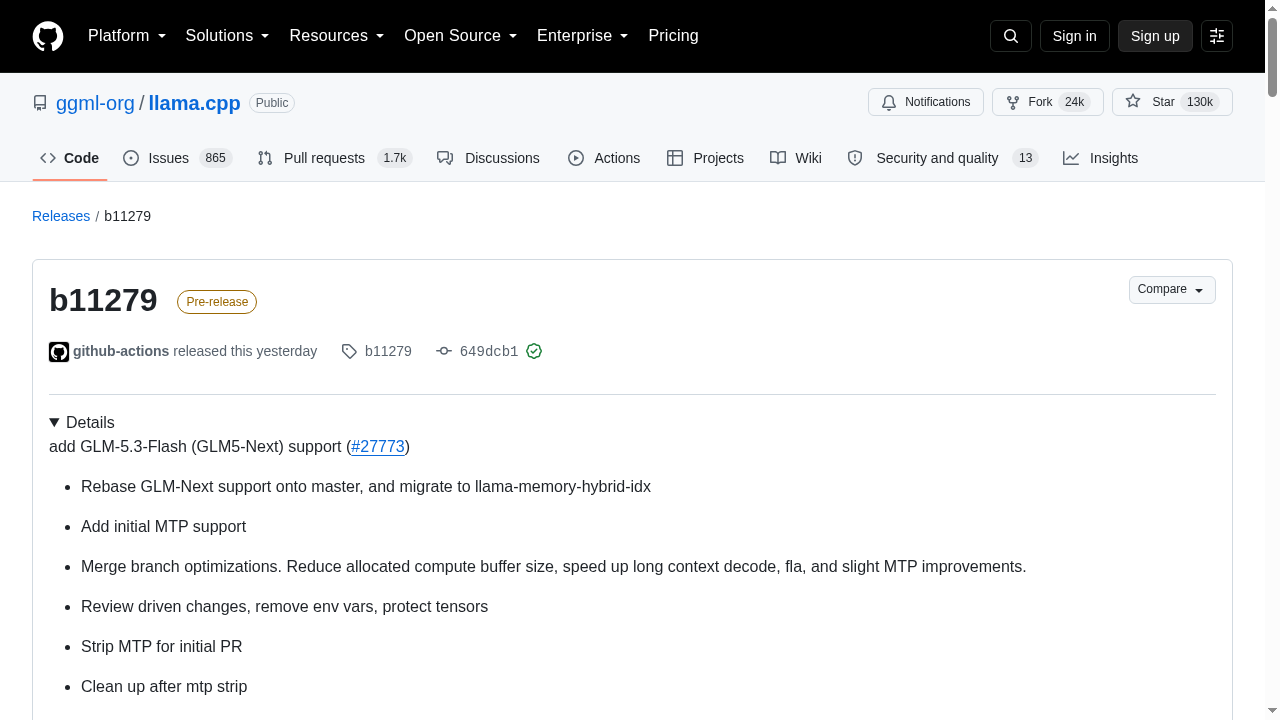
Task: Open the b11279 tag link
Action: pos(388,351)
